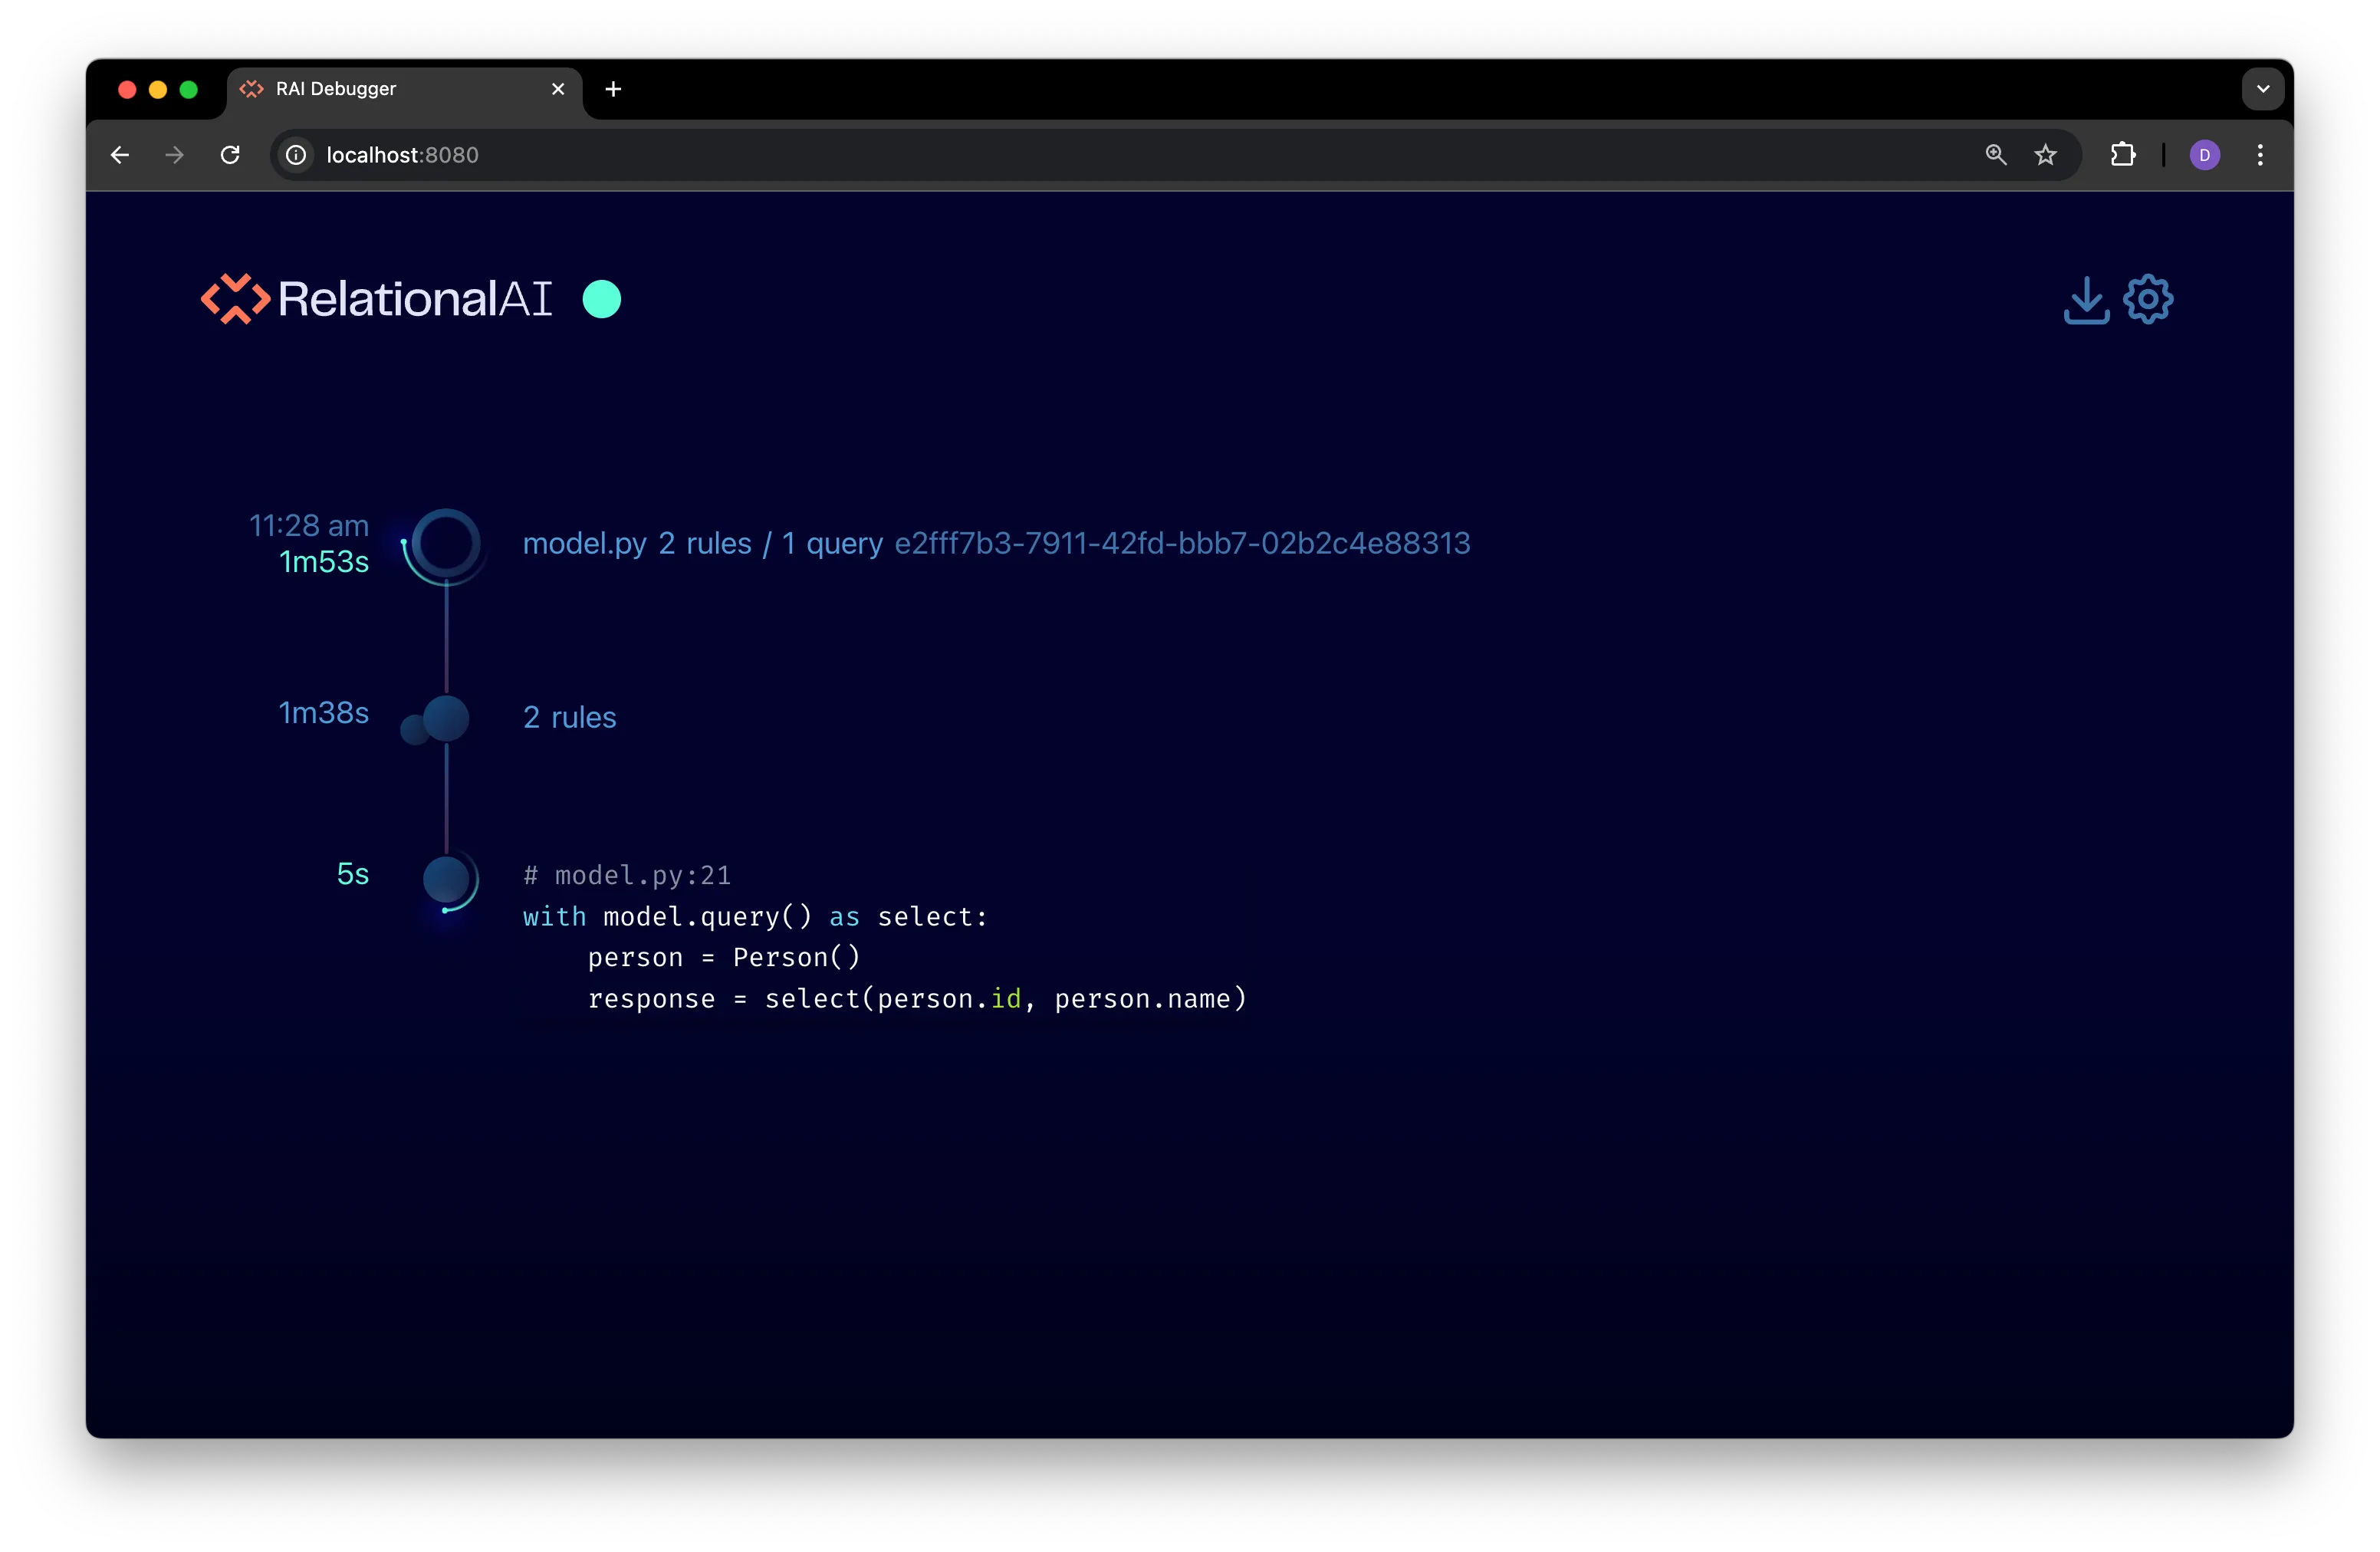2380x1552 pixels.
Task: Click the response = select(...) code line
Action: (x=917, y=998)
